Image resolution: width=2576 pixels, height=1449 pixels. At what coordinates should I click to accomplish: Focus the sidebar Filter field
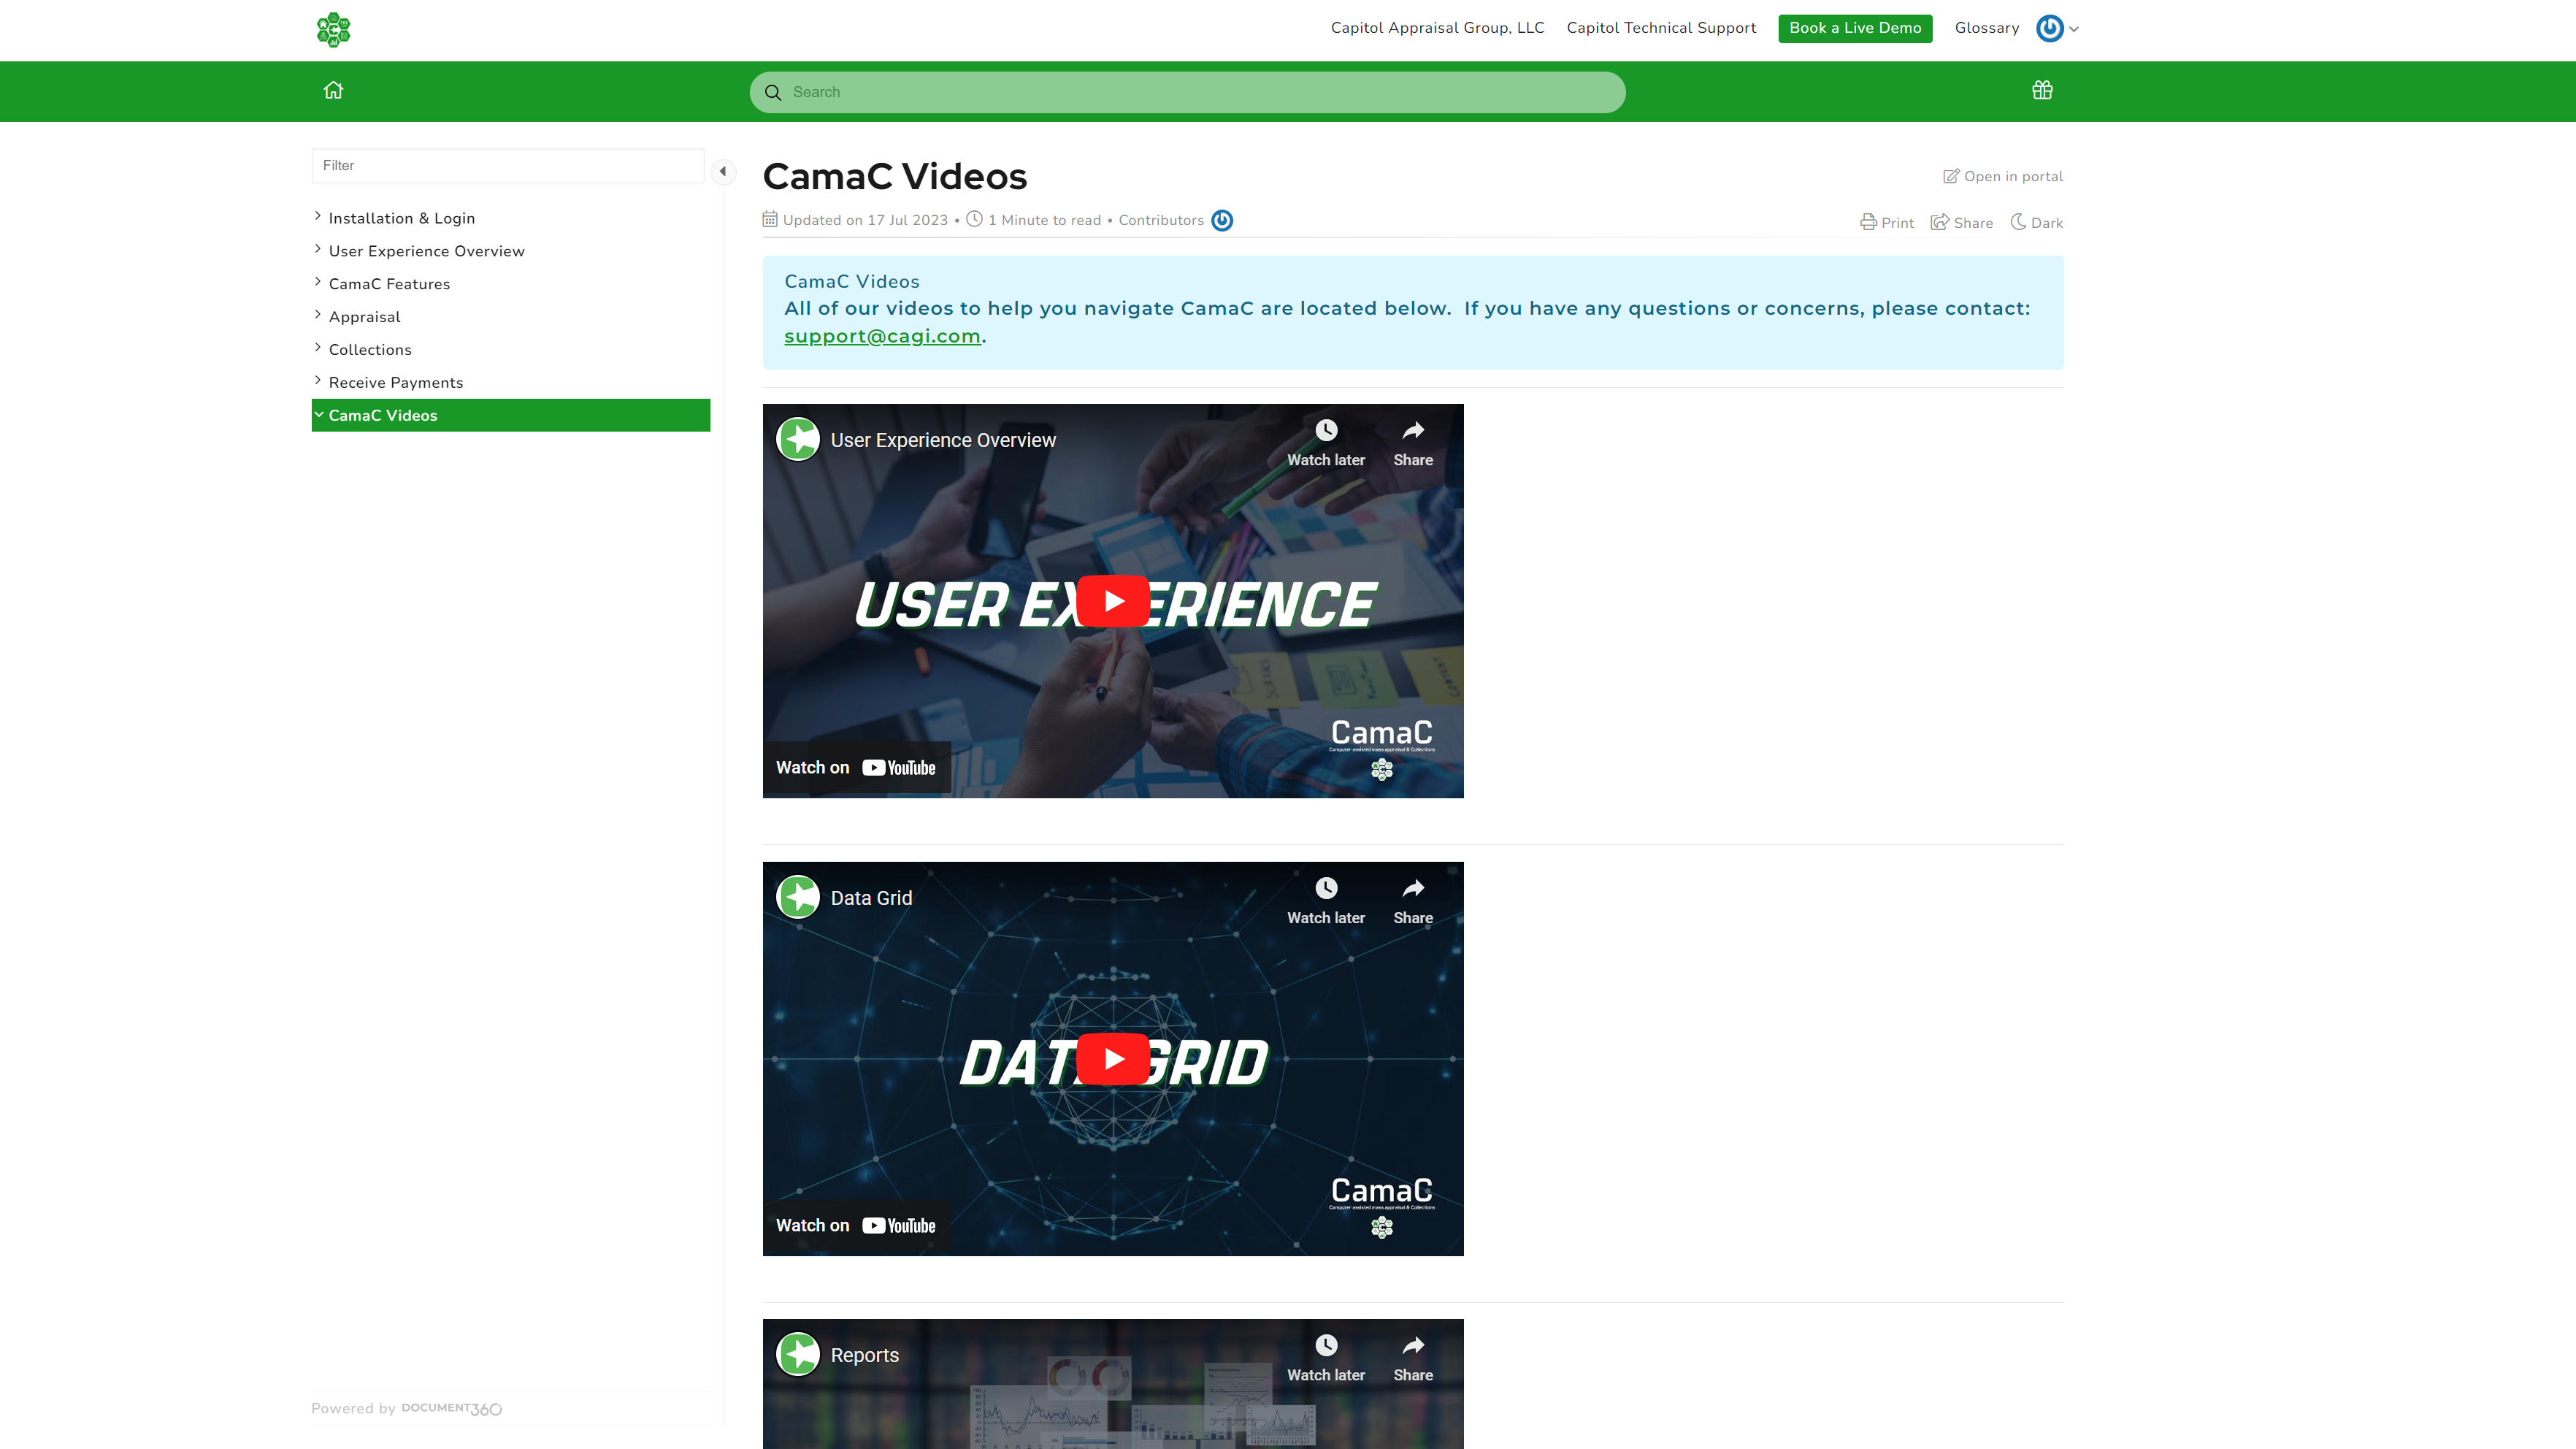coord(508,165)
